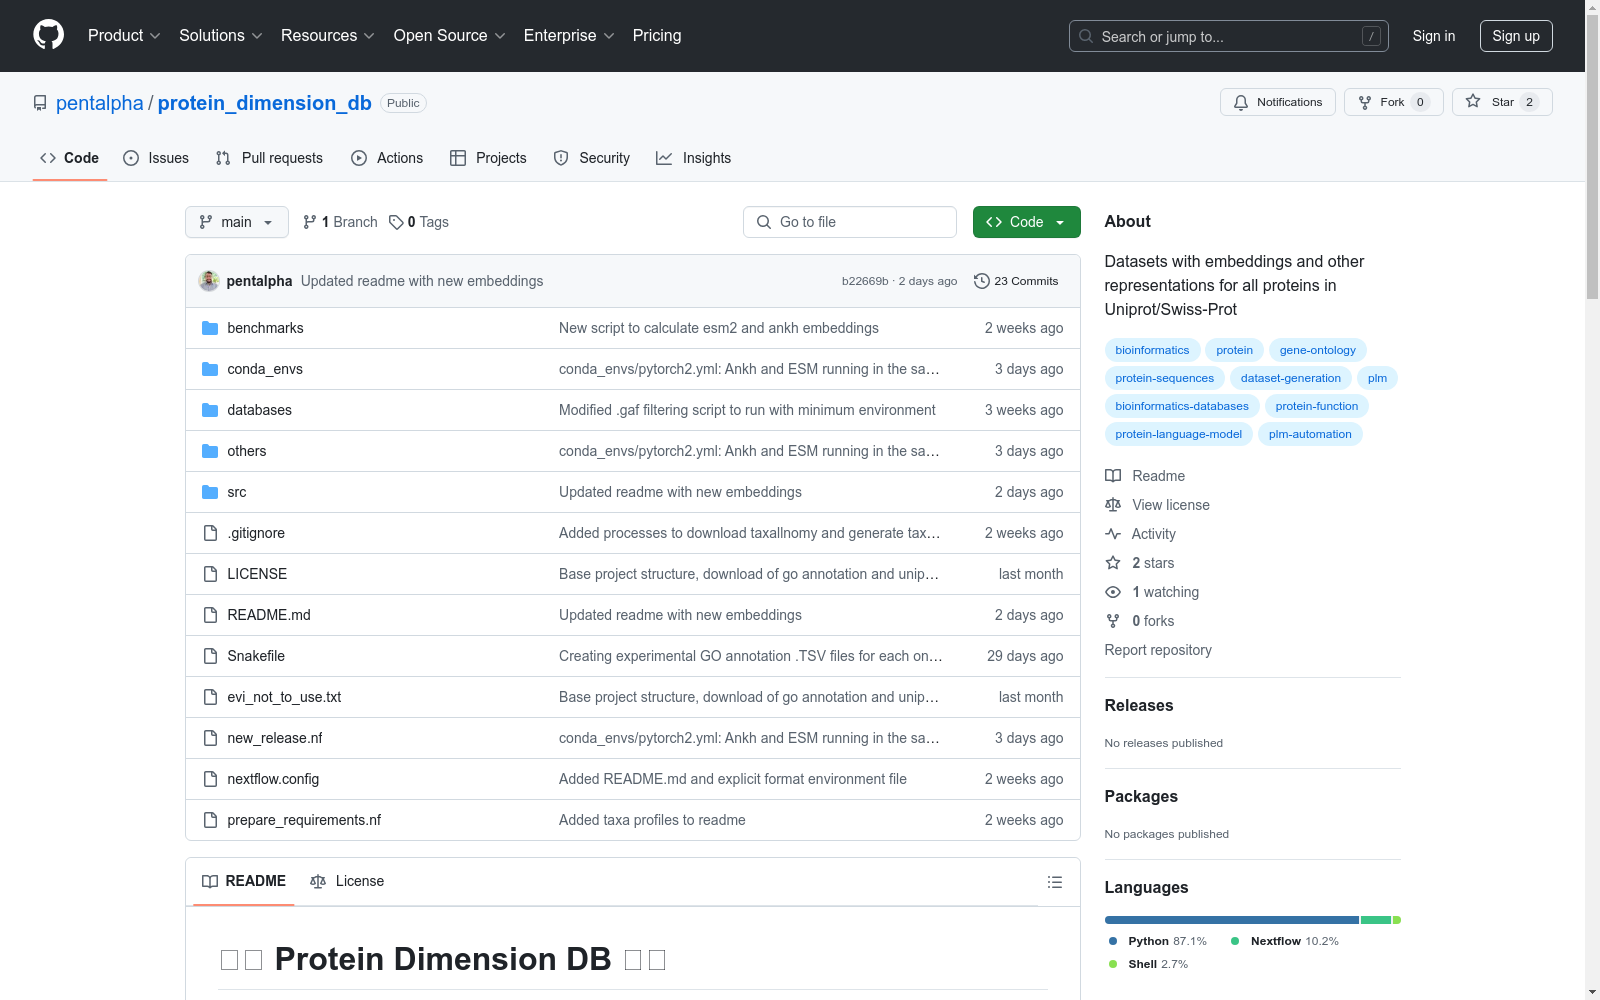Click the new_release.nf file icon
Image resolution: width=1600 pixels, height=1000 pixels.
pyautogui.click(x=210, y=738)
